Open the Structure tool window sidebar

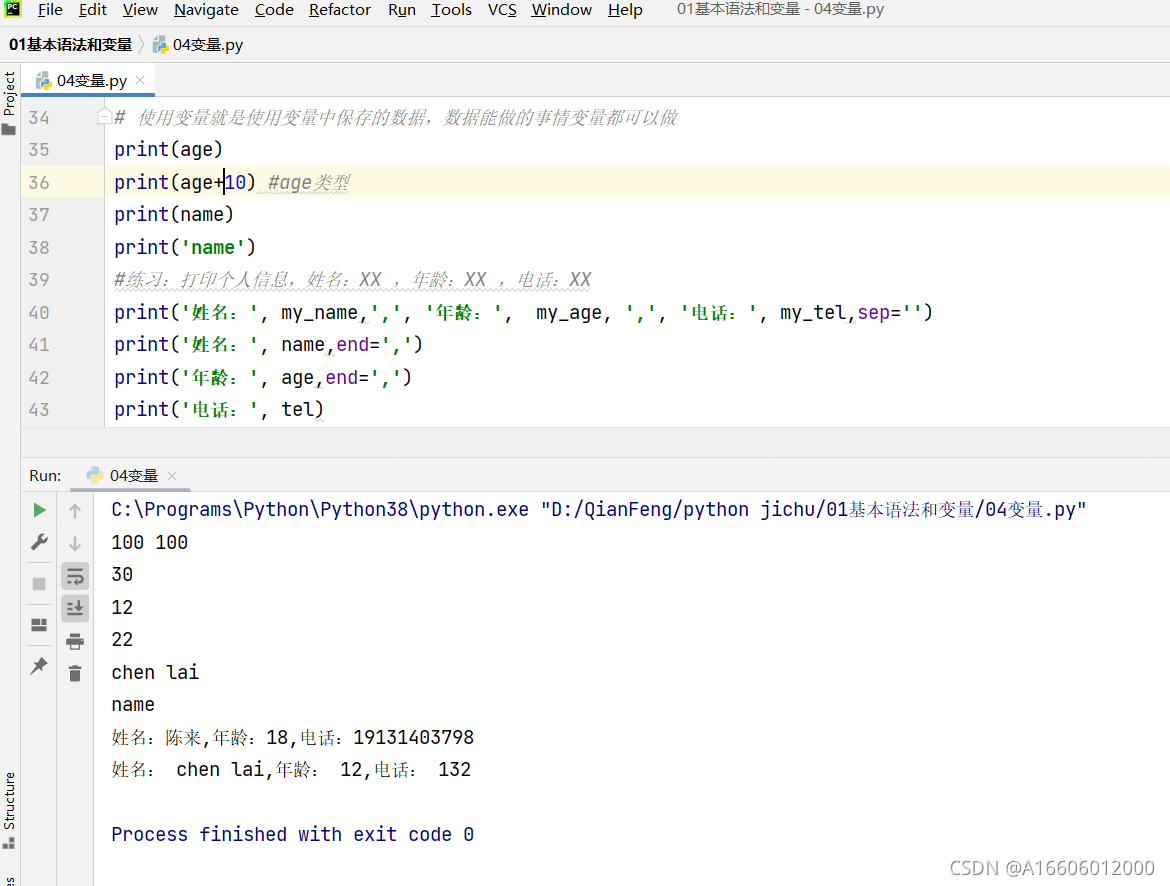9,809
